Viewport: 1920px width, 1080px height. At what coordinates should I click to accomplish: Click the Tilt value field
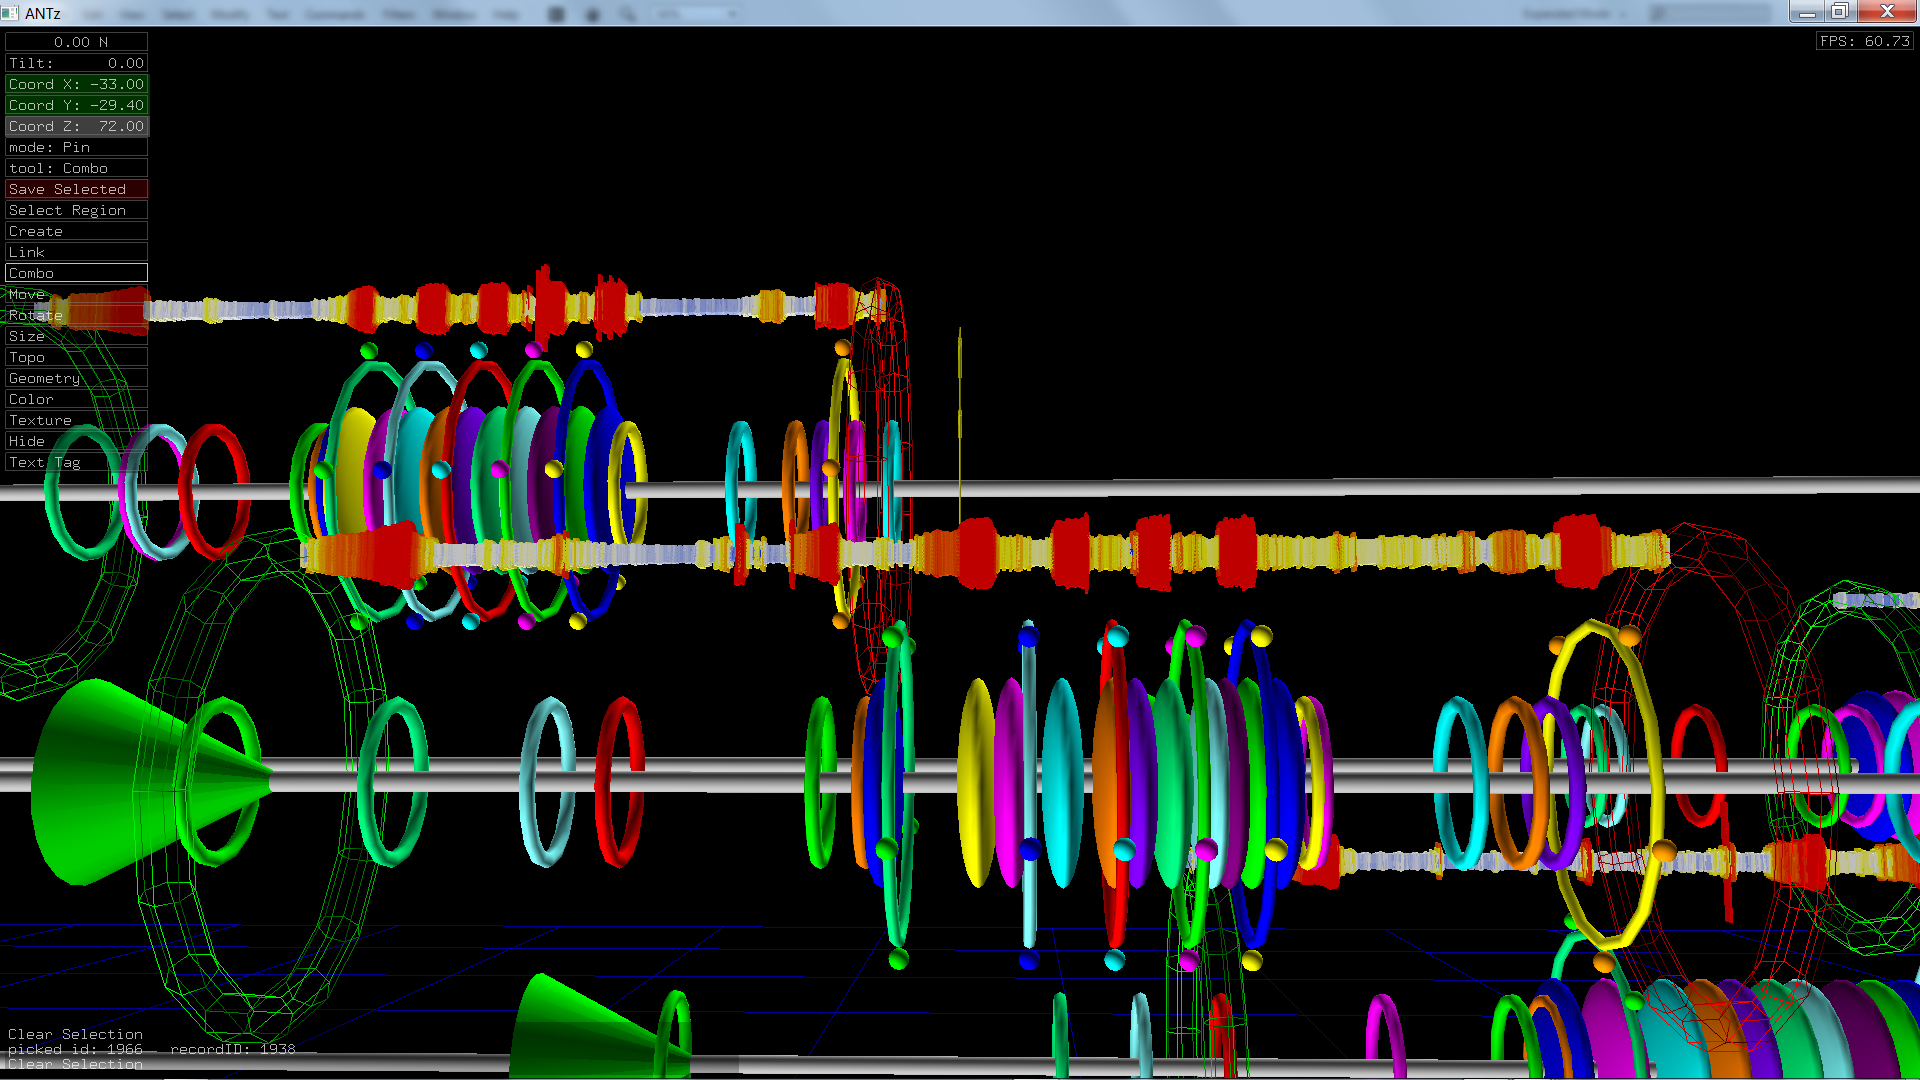point(76,63)
